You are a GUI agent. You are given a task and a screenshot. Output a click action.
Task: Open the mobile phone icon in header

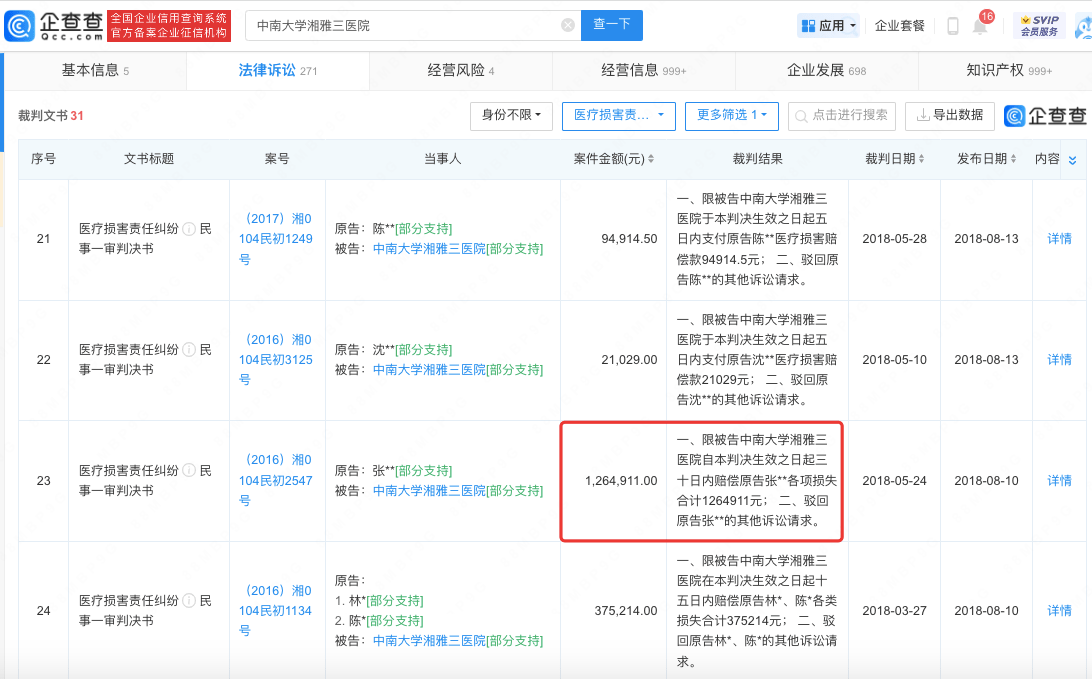tap(953, 26)
